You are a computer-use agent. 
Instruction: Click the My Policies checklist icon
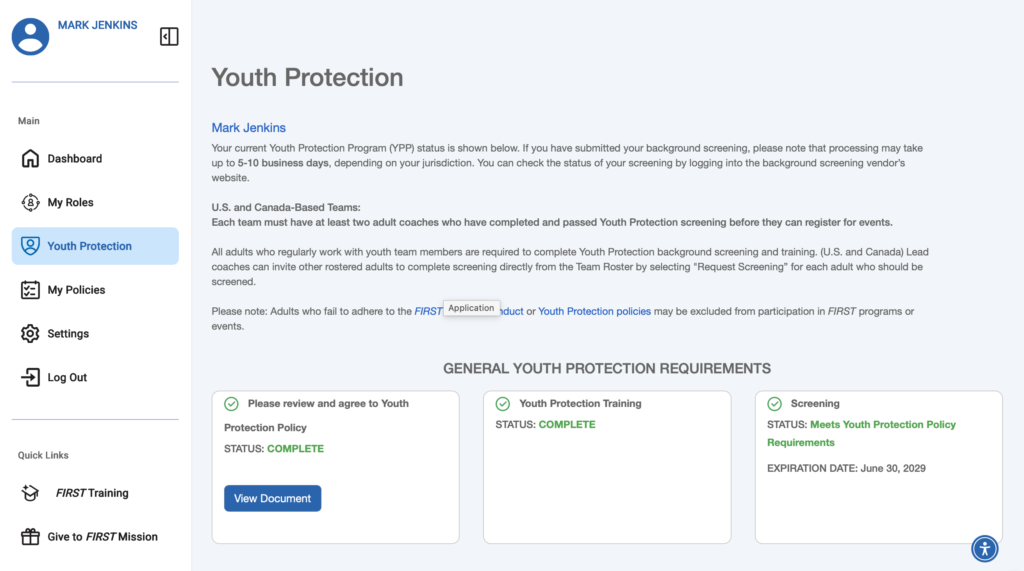click(30, 289)
